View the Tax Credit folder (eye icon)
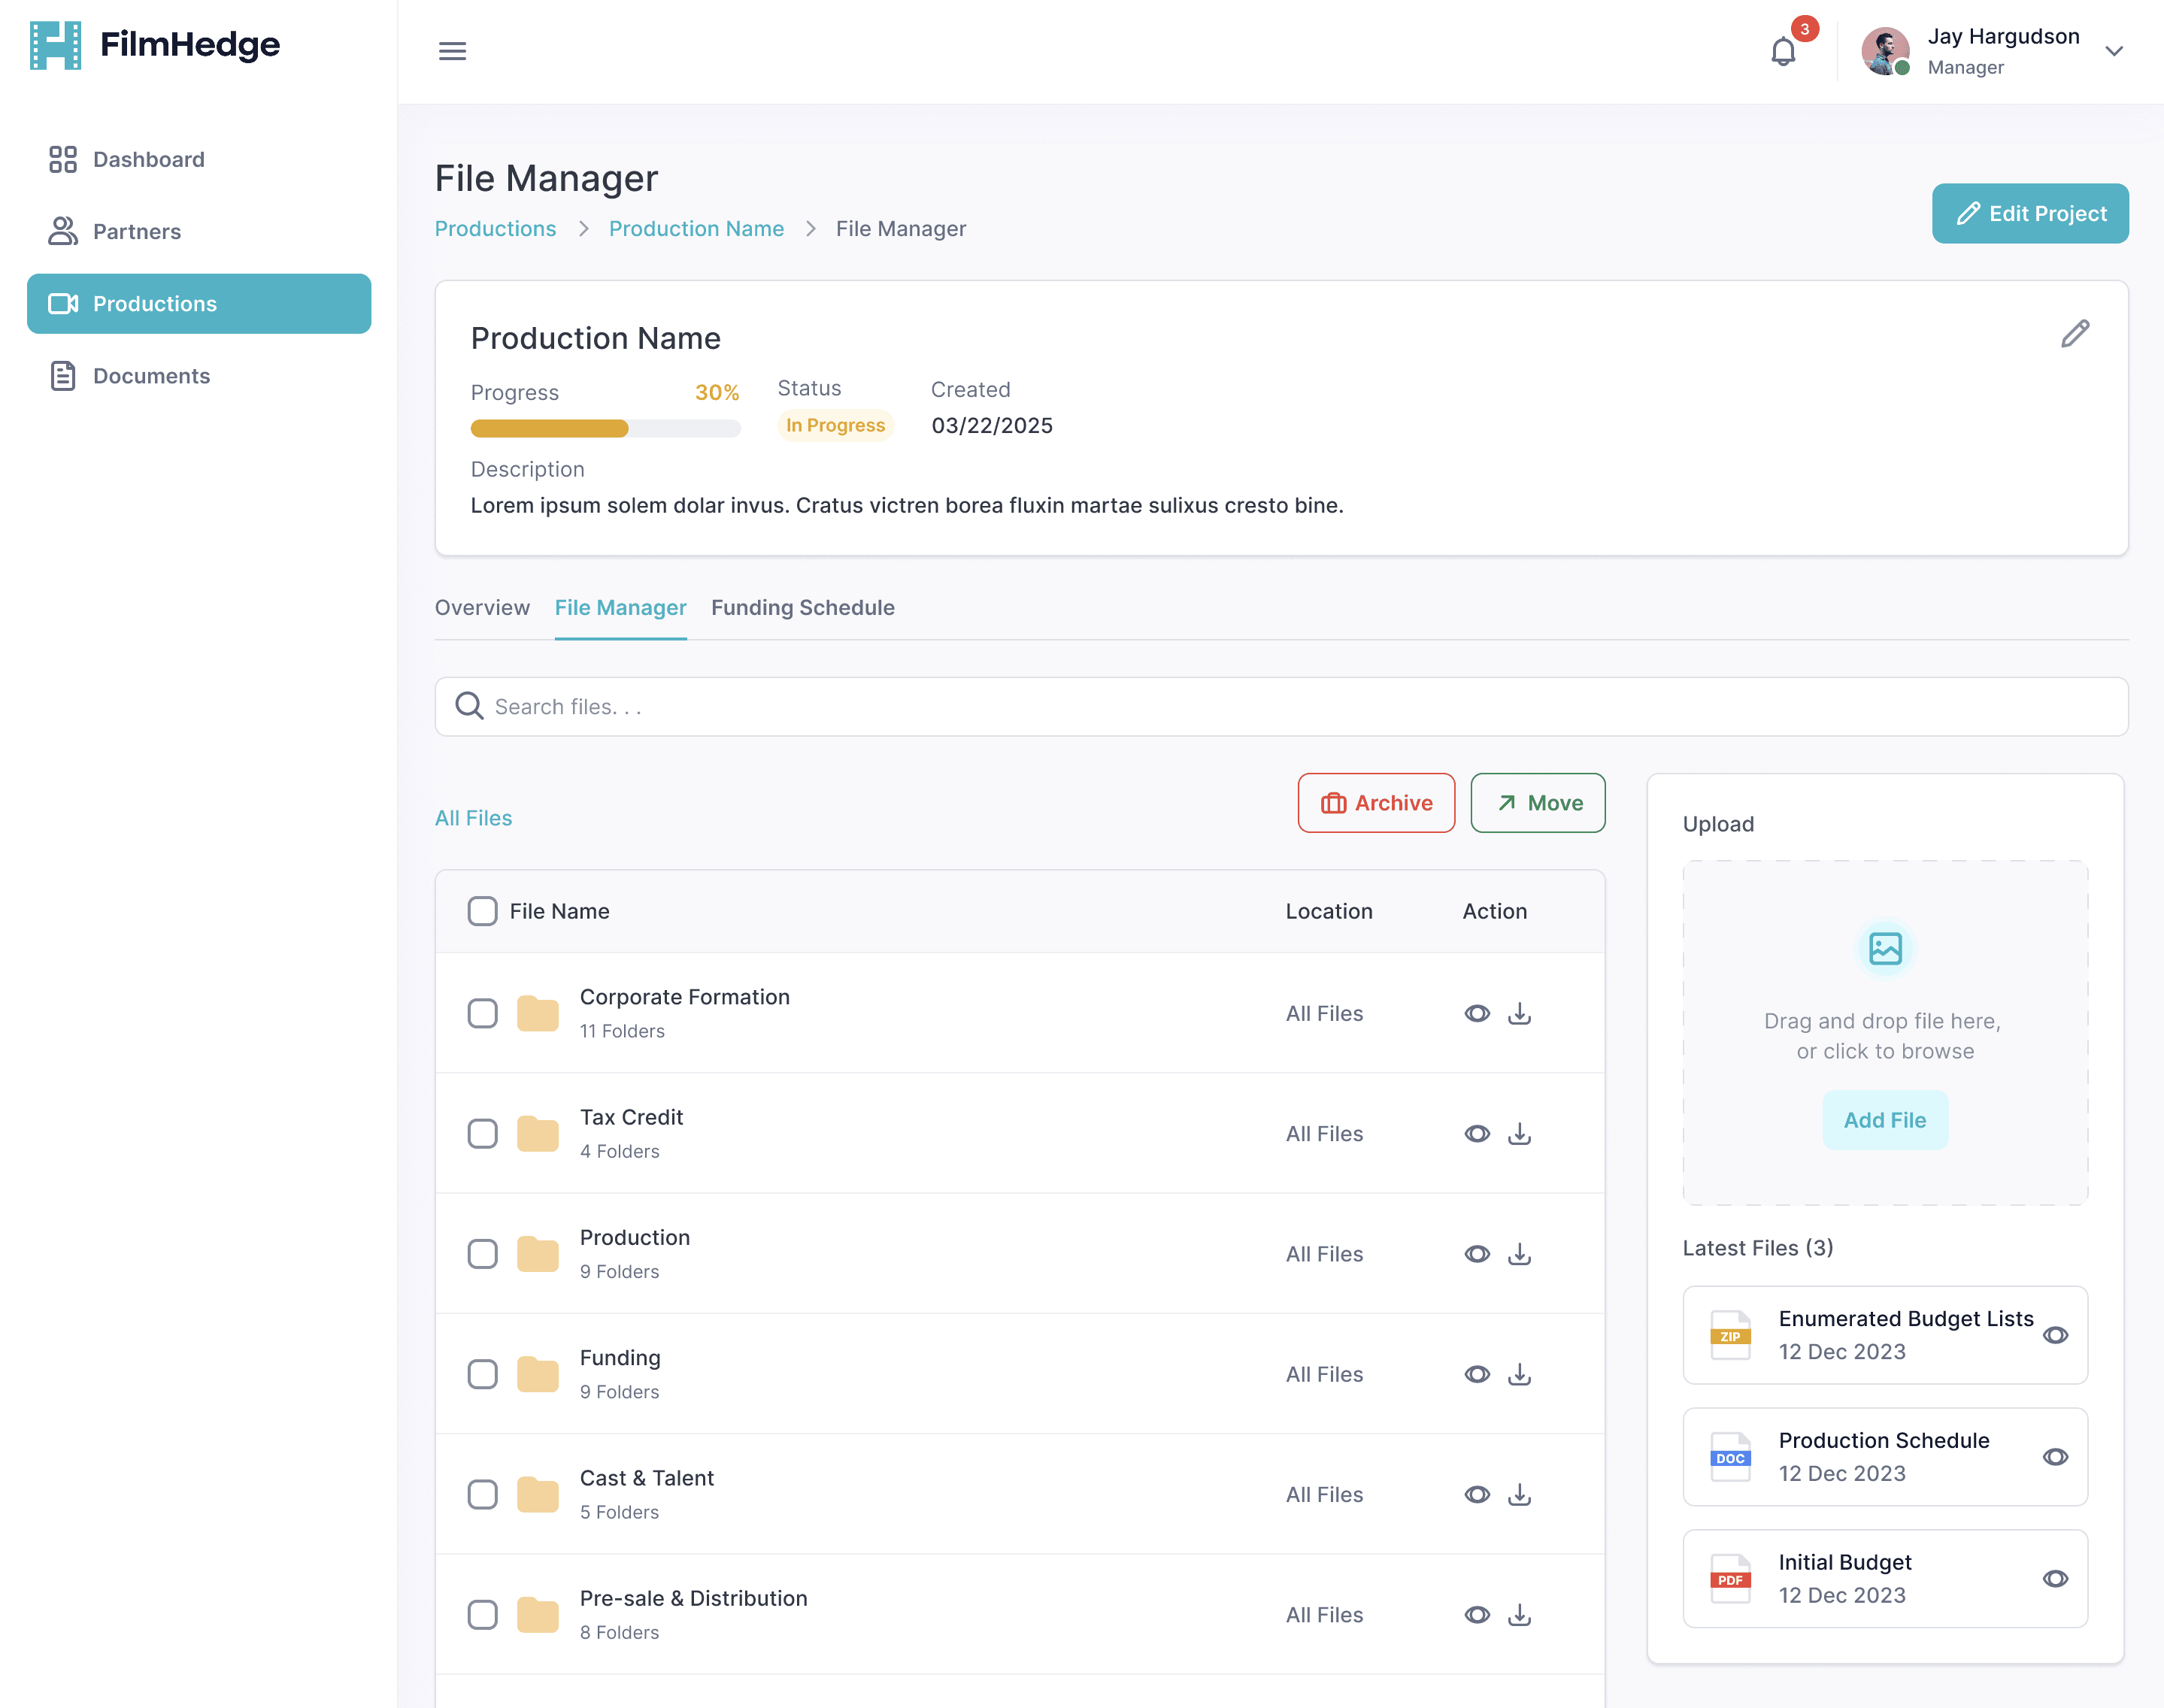The height and width of the screenshot is (1708, 2164). coord(1477,1133)
